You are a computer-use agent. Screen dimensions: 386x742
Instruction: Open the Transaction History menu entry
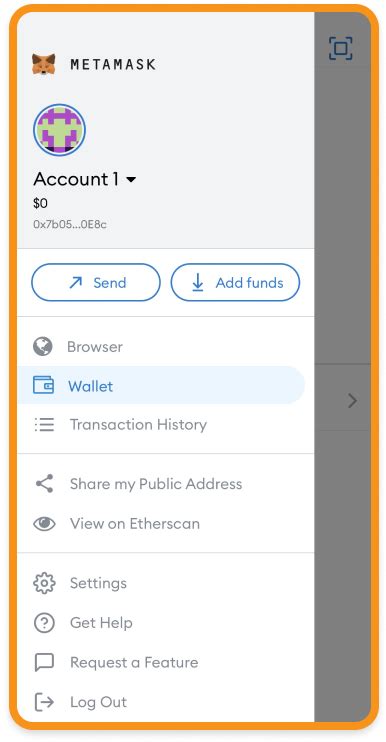(x=166, y=424)
